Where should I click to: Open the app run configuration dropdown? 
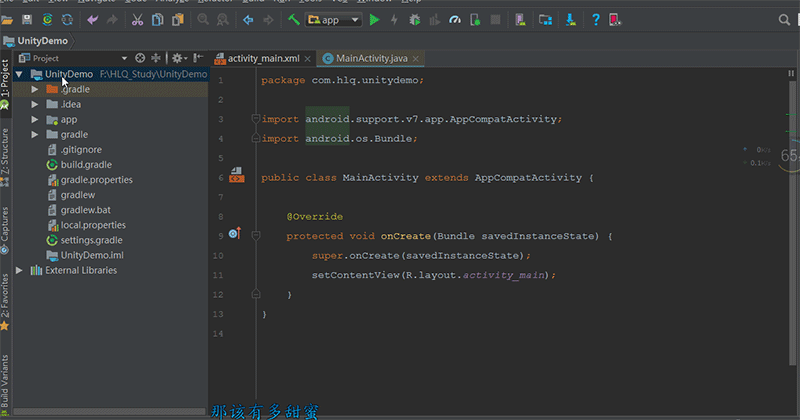tap(335, 19)
